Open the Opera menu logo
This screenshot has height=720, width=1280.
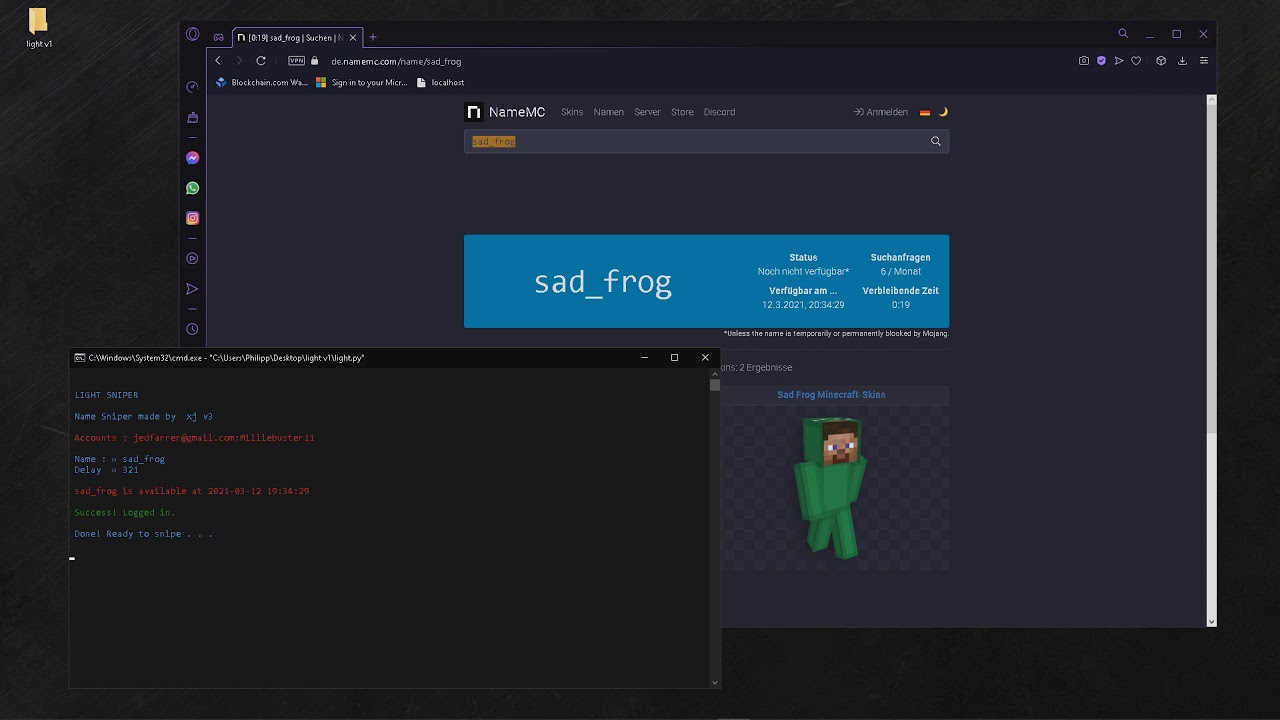point(192,34)
